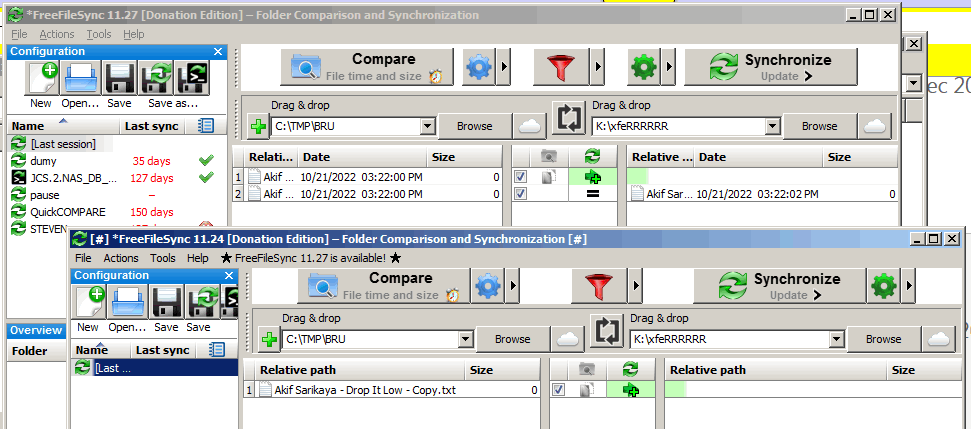Click right cloud storage icon in 11.27 window
This screenshot has height=429, width=971.
tap(874, 126)
